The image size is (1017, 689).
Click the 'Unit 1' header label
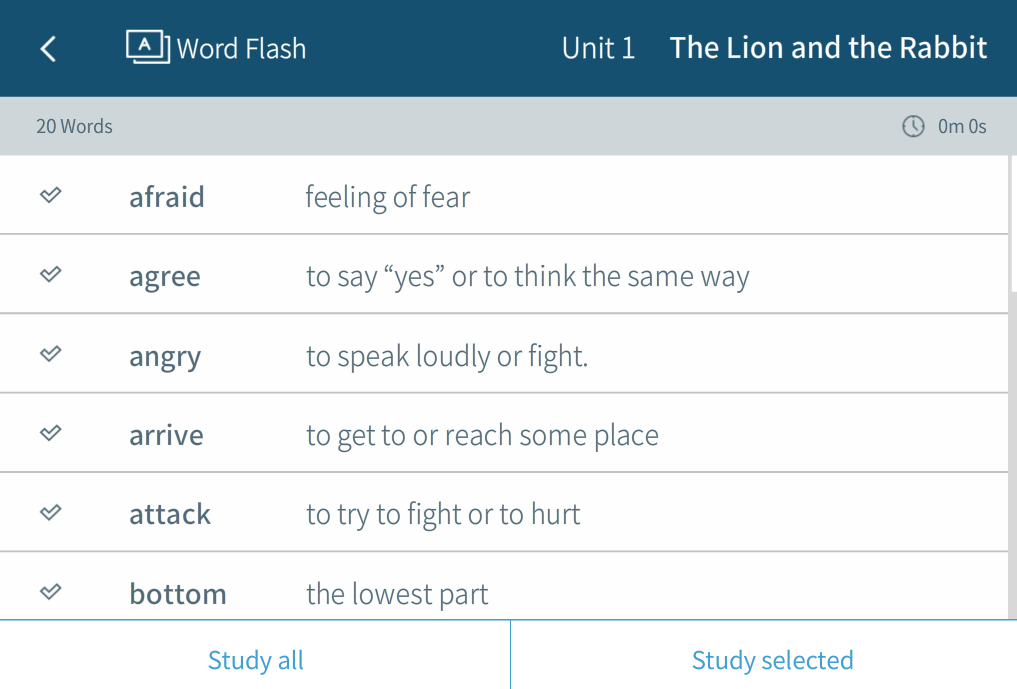pyautogui.click(x=598, y=48)
